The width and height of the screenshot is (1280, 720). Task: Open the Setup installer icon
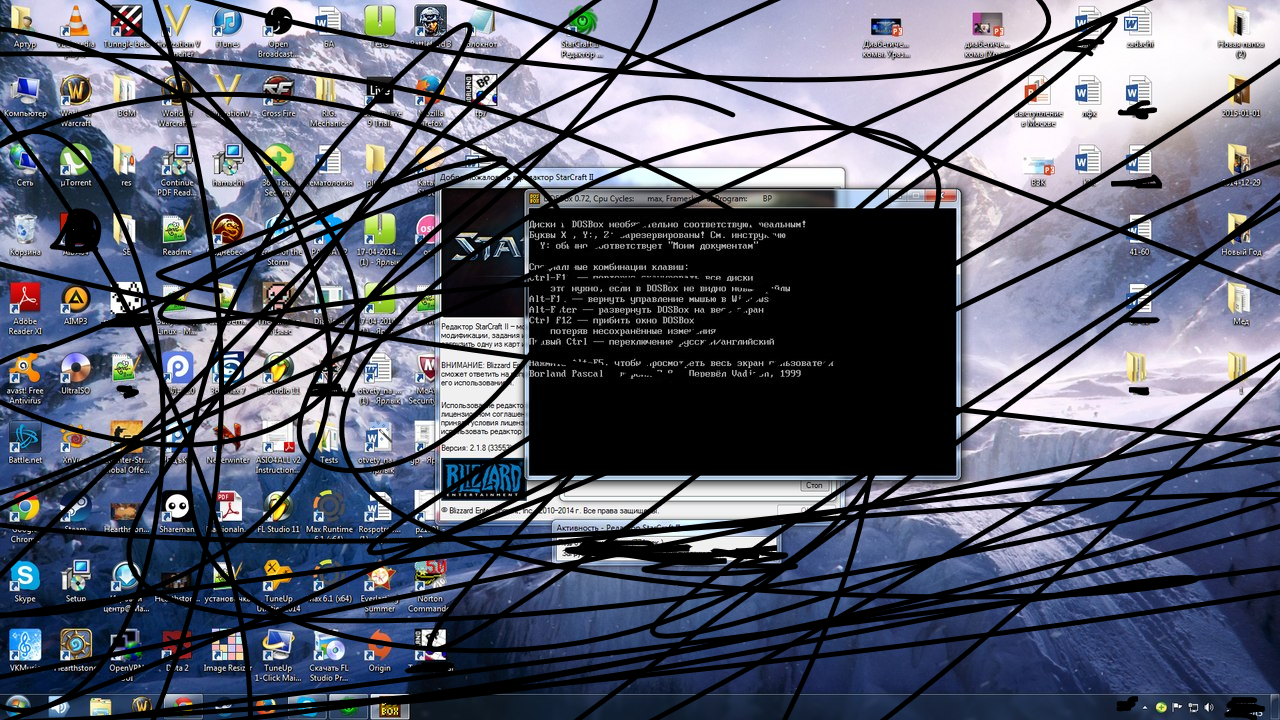coord(75,582)
